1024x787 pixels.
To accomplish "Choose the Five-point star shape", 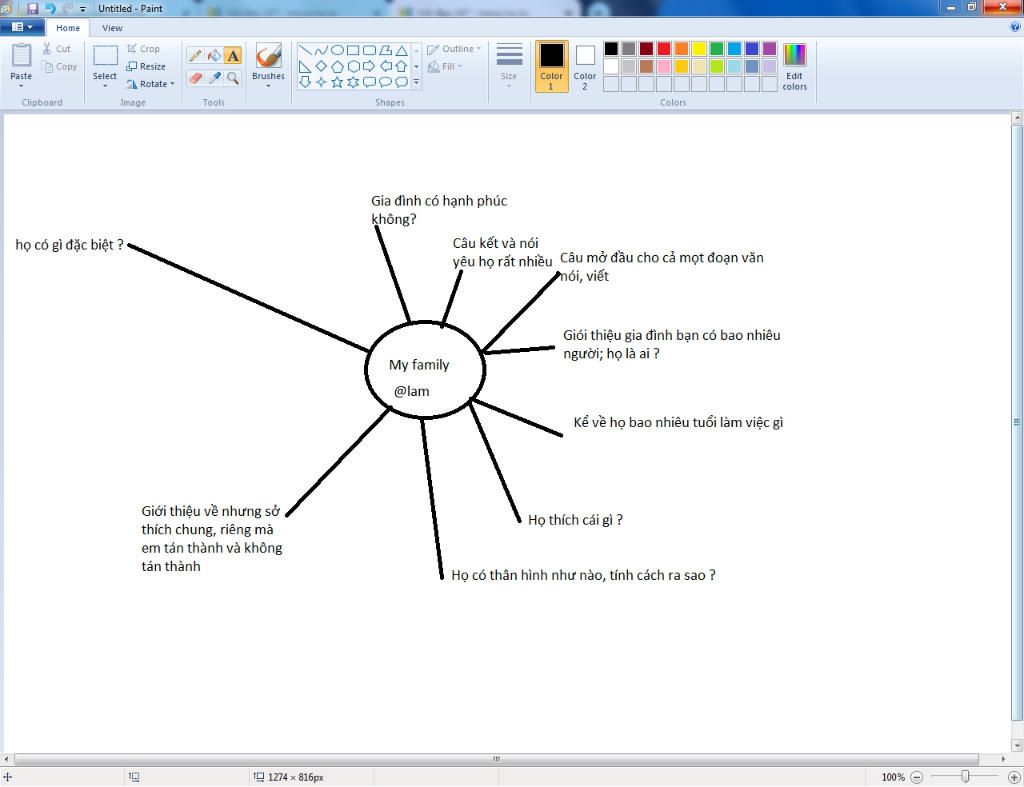I will click(337, 82).
